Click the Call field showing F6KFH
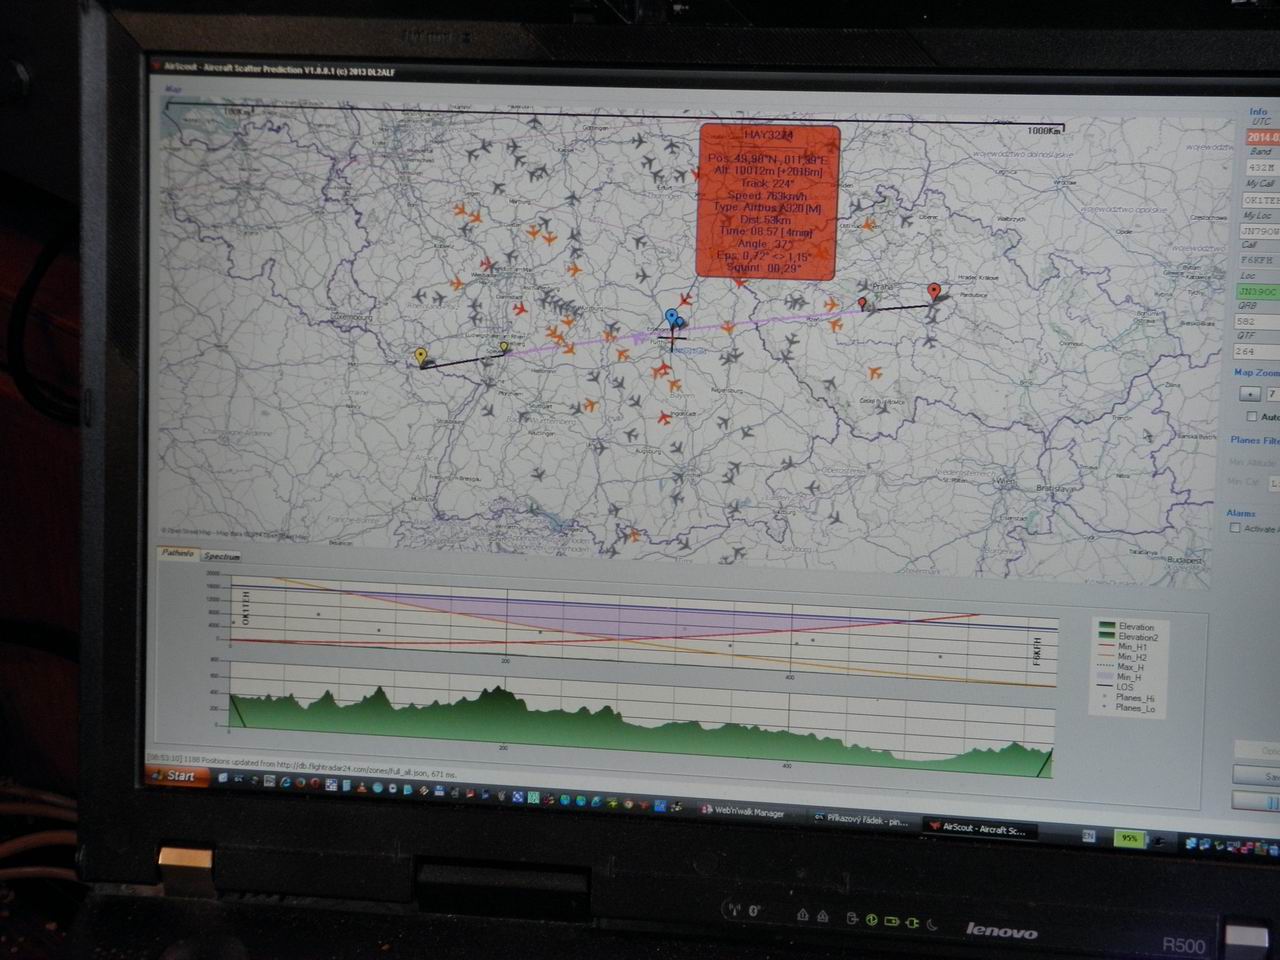The image size is (1280, 960). [1260, 261]
